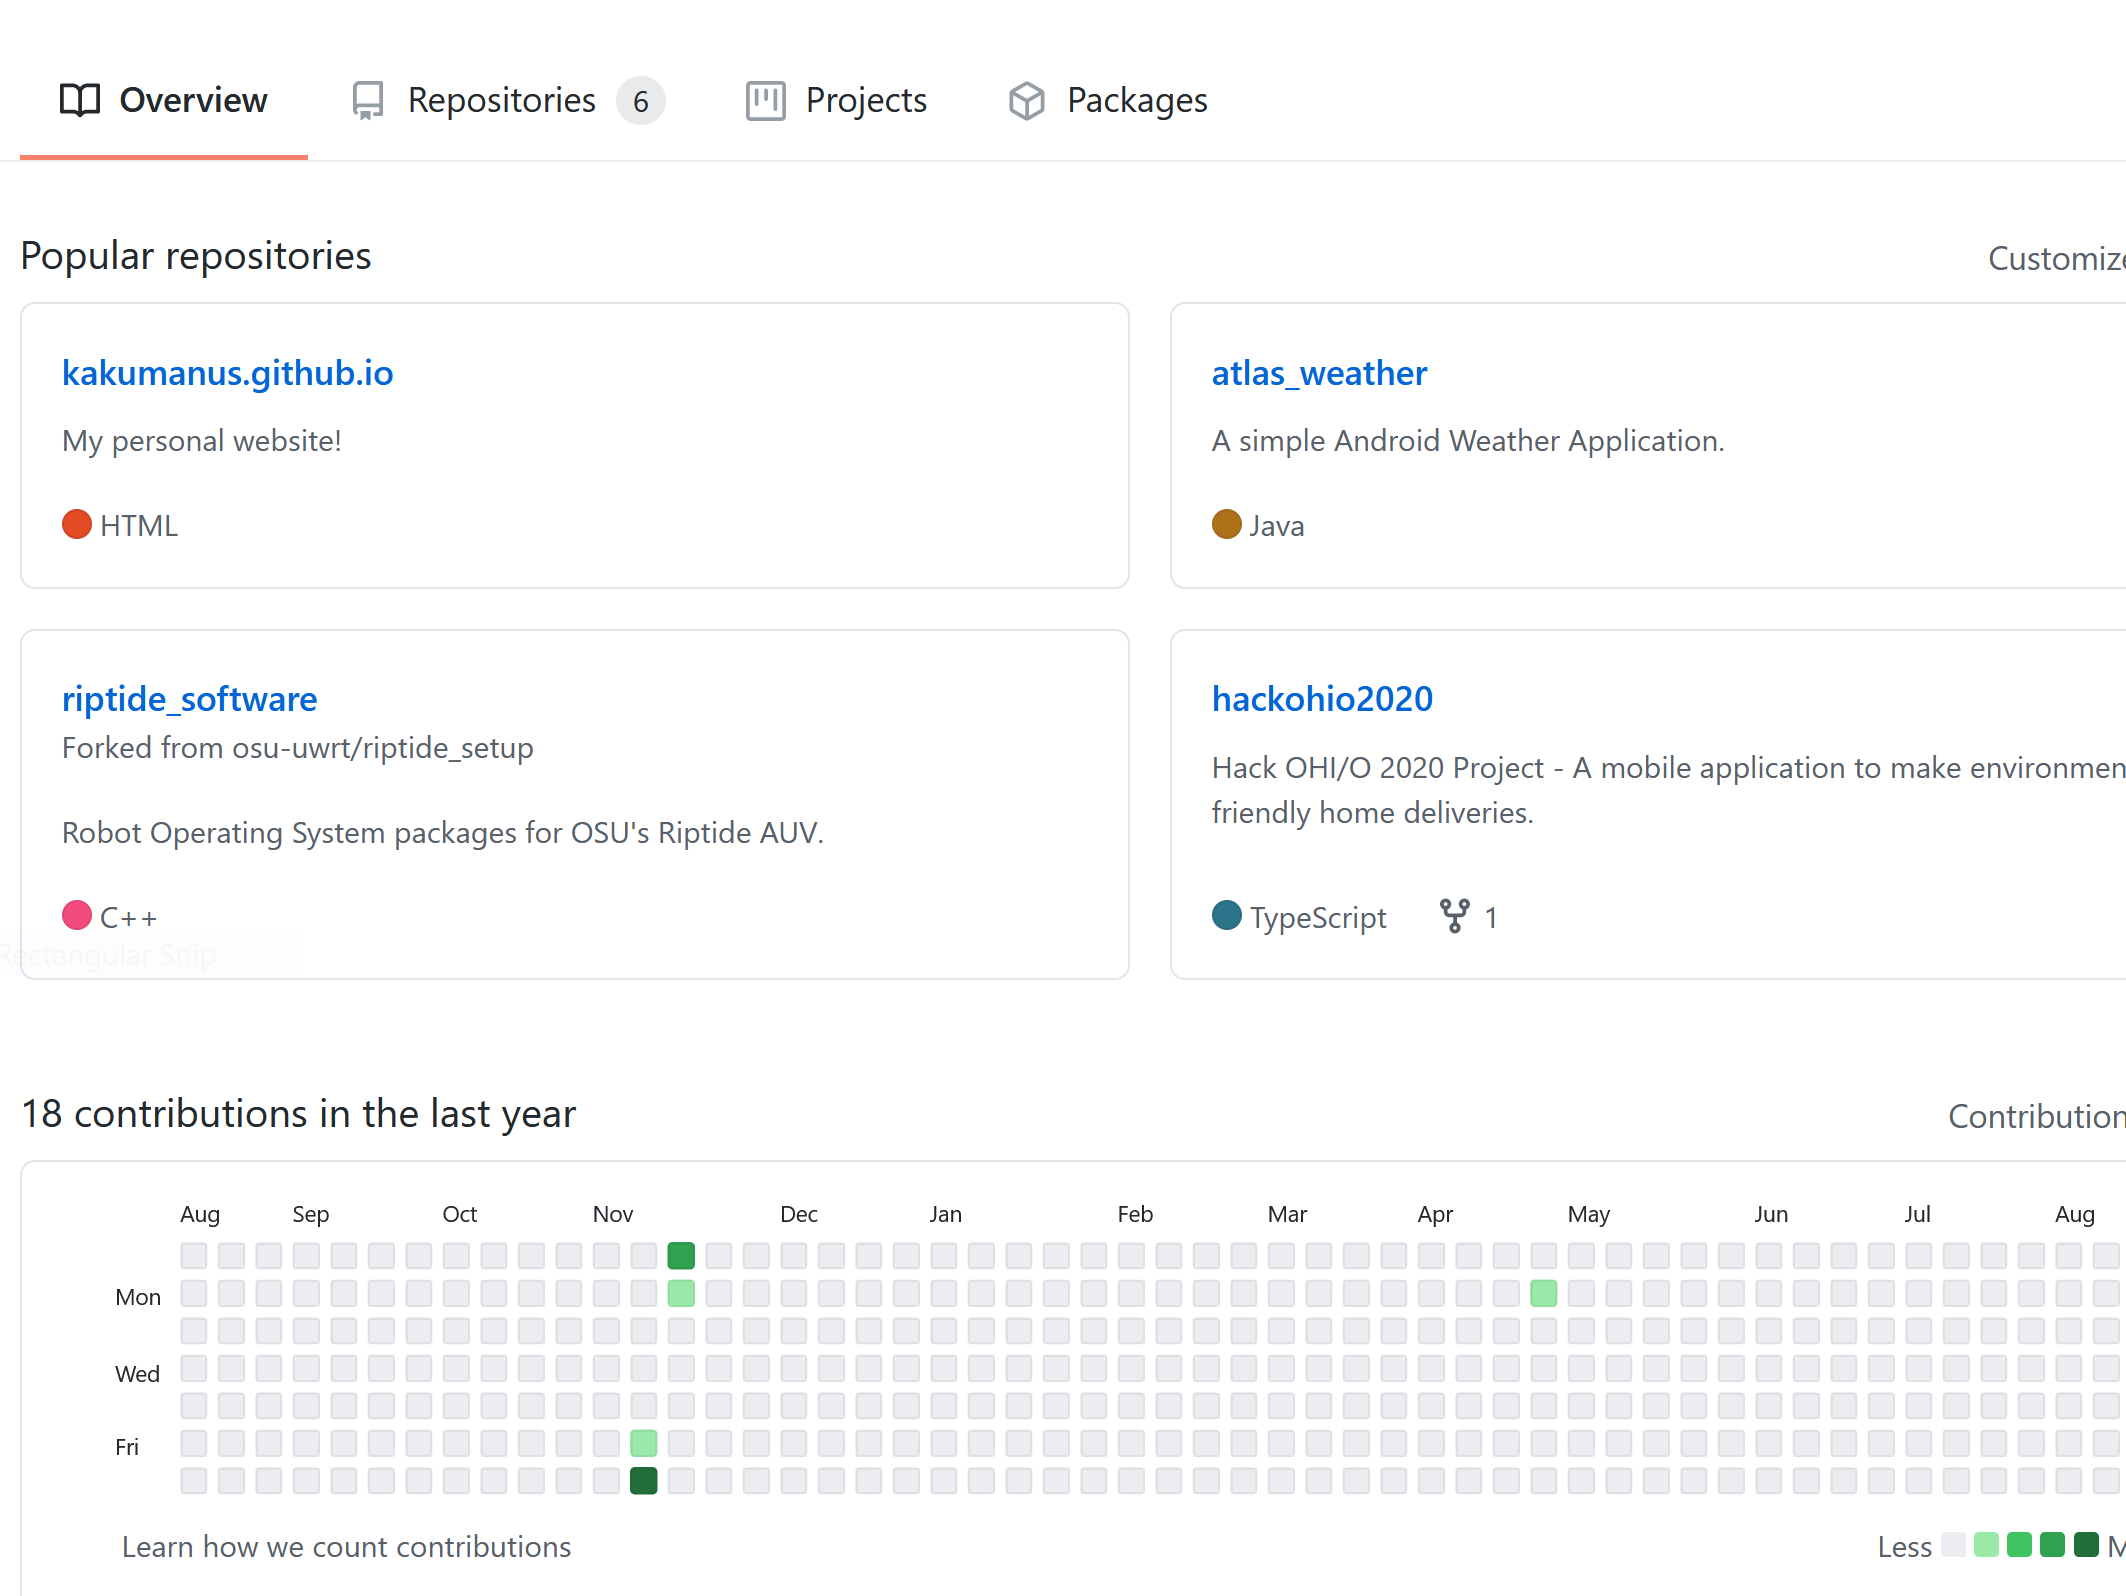Open the riptide_software repository
This screenshot has width=2126, height=1596.
189,698
